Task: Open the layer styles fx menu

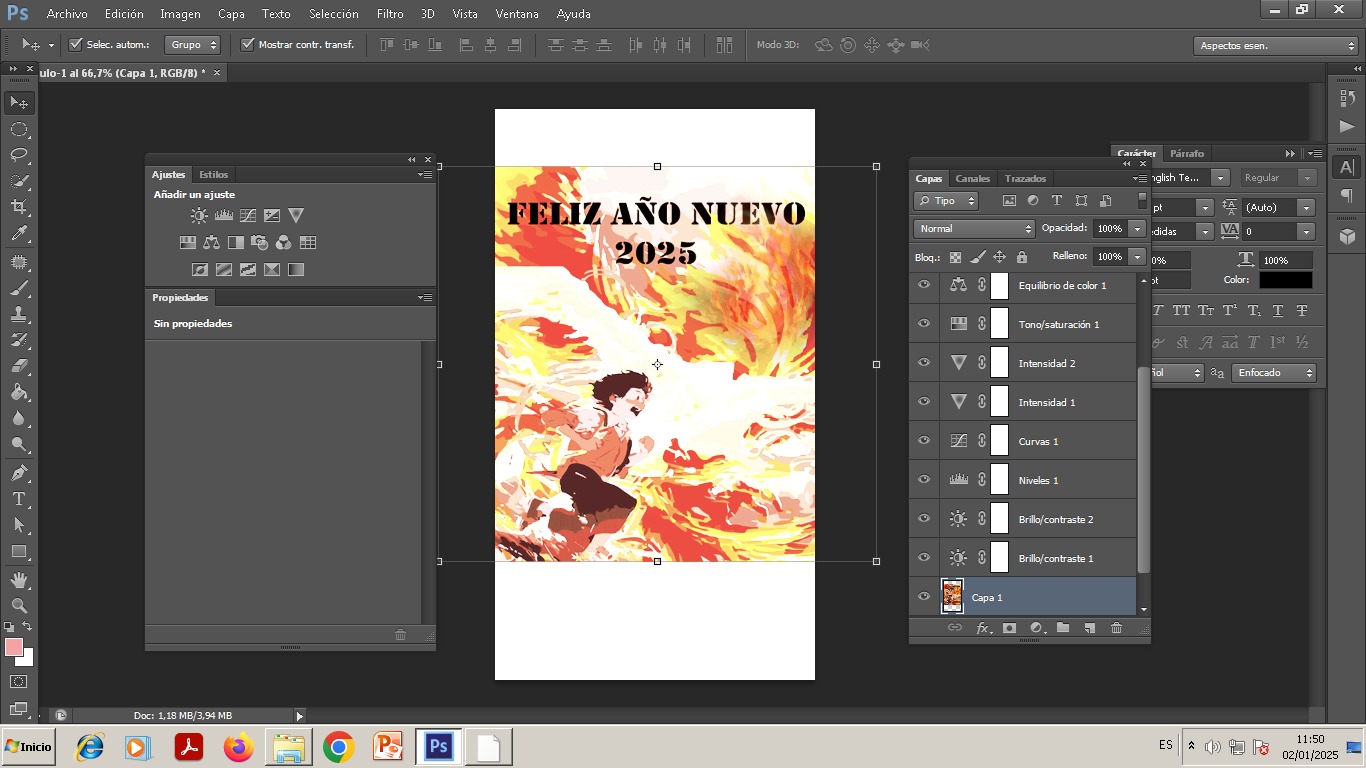Action: pos(983,628)
